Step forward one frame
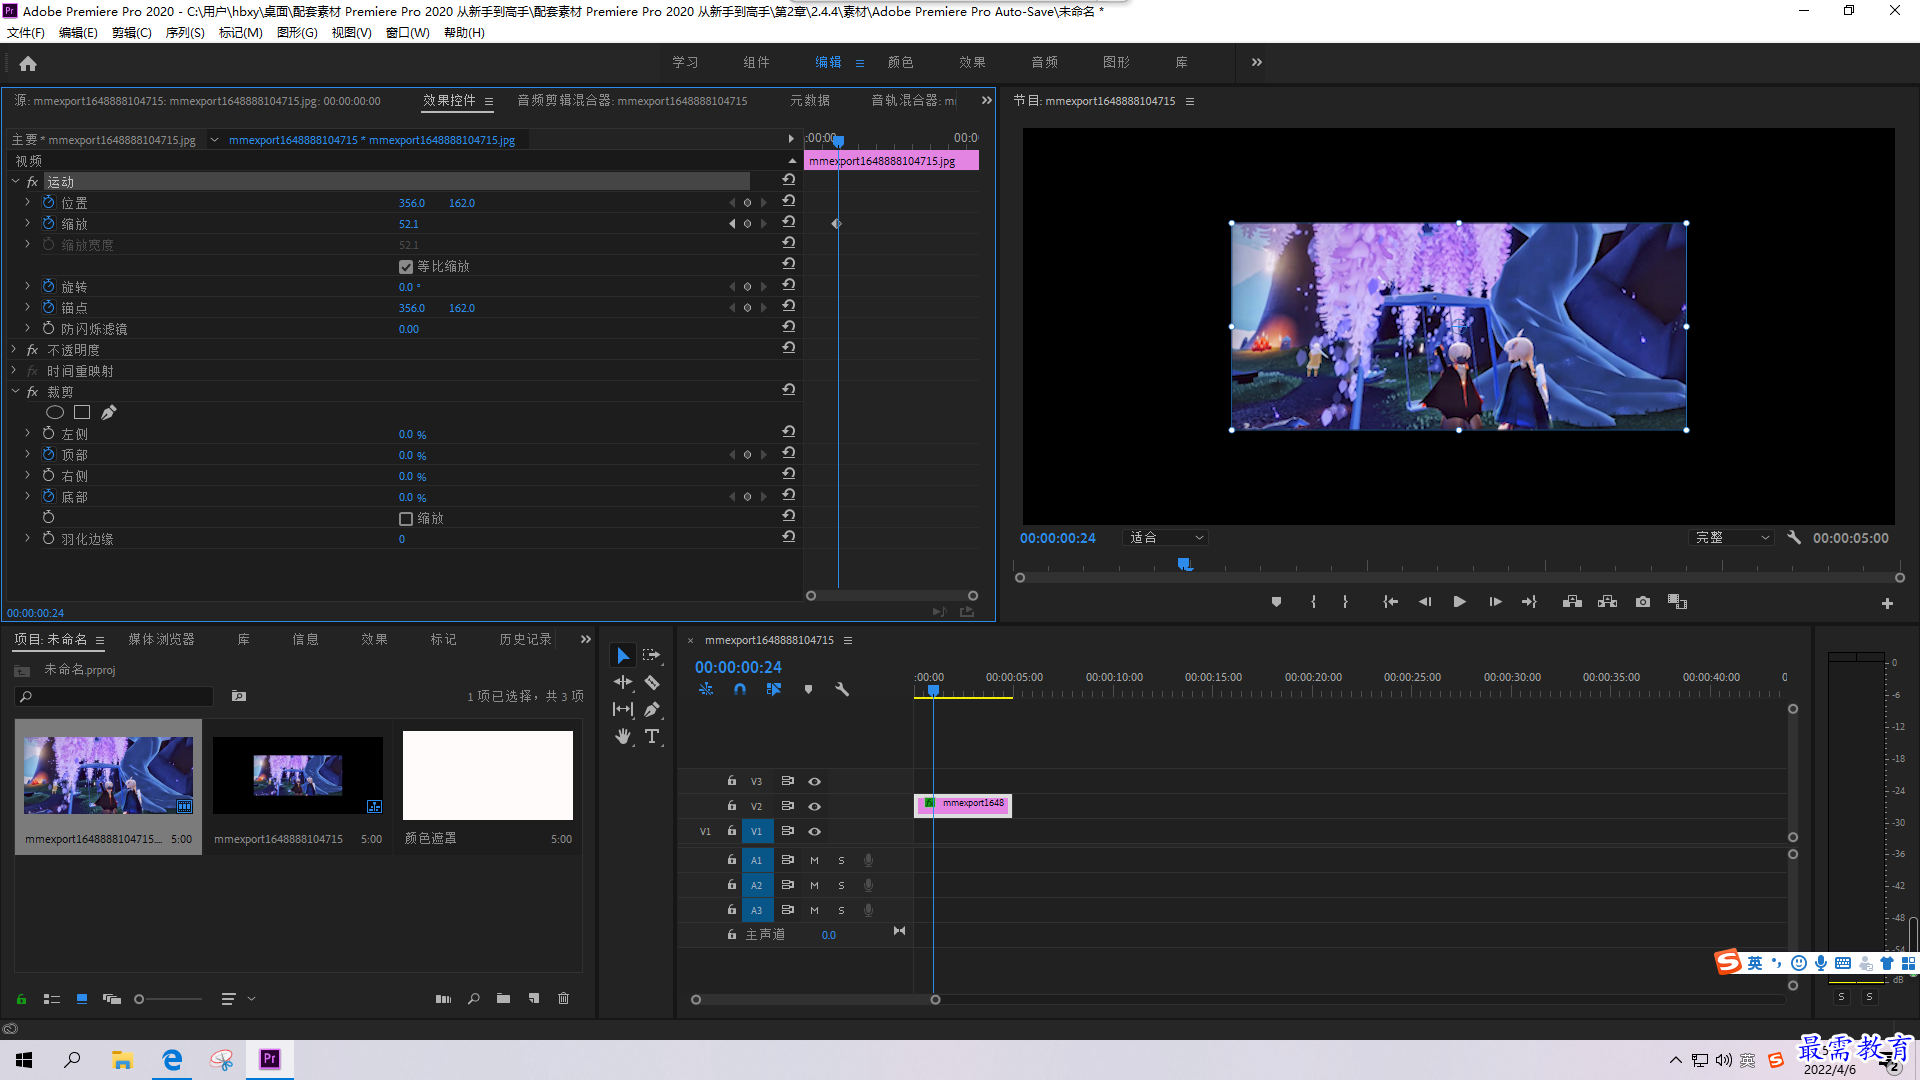The image size is (1920, 1080). point(1495,602)
